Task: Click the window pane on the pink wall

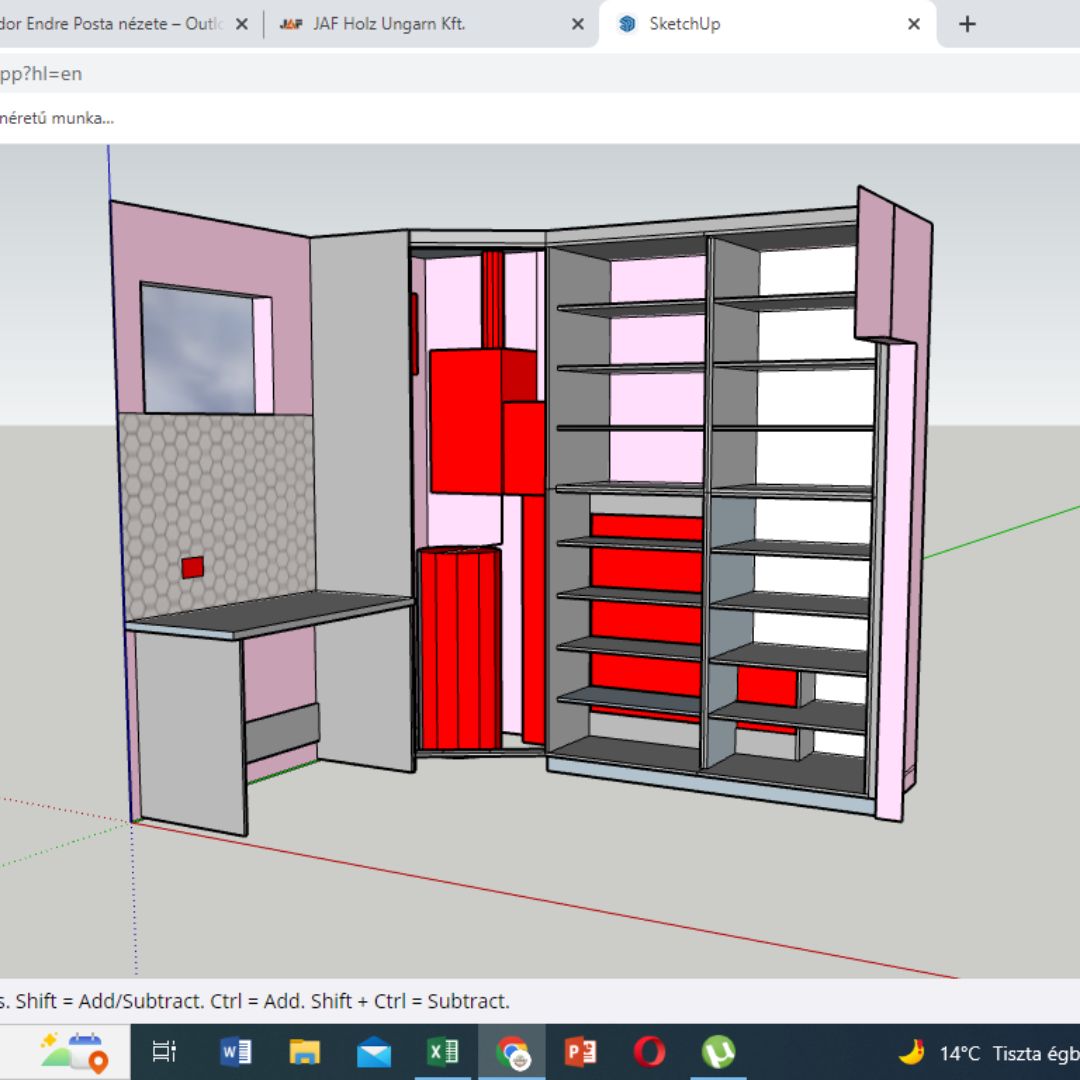Action: click(198, 349)
